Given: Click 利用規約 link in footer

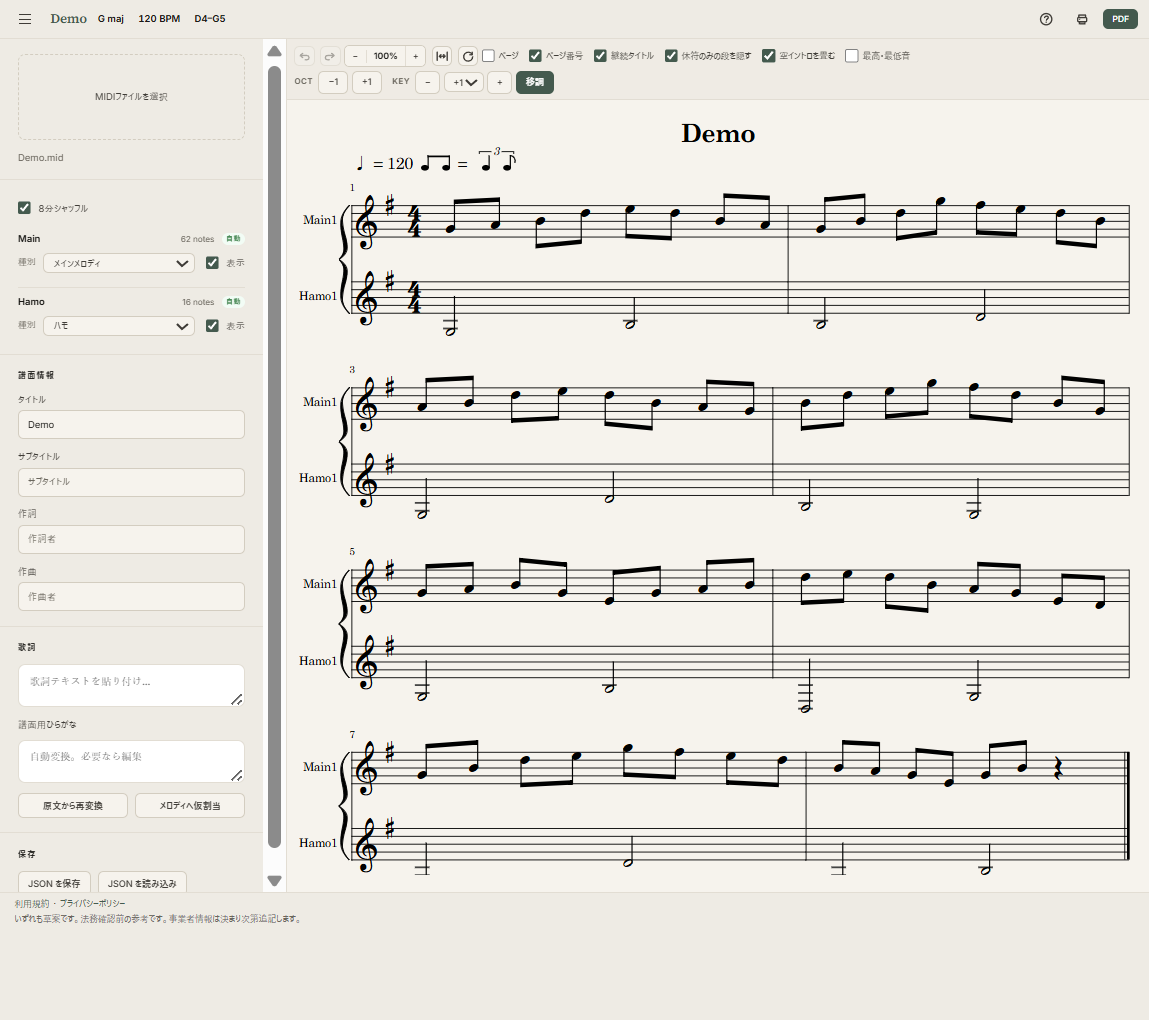Looking at the screenshot, I should point(32,904).
